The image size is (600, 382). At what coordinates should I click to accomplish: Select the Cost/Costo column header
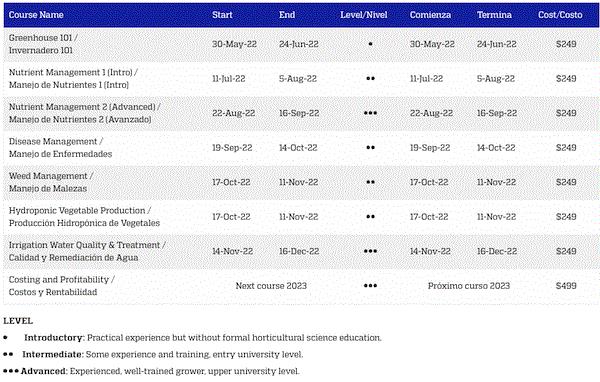pos(560,15)
